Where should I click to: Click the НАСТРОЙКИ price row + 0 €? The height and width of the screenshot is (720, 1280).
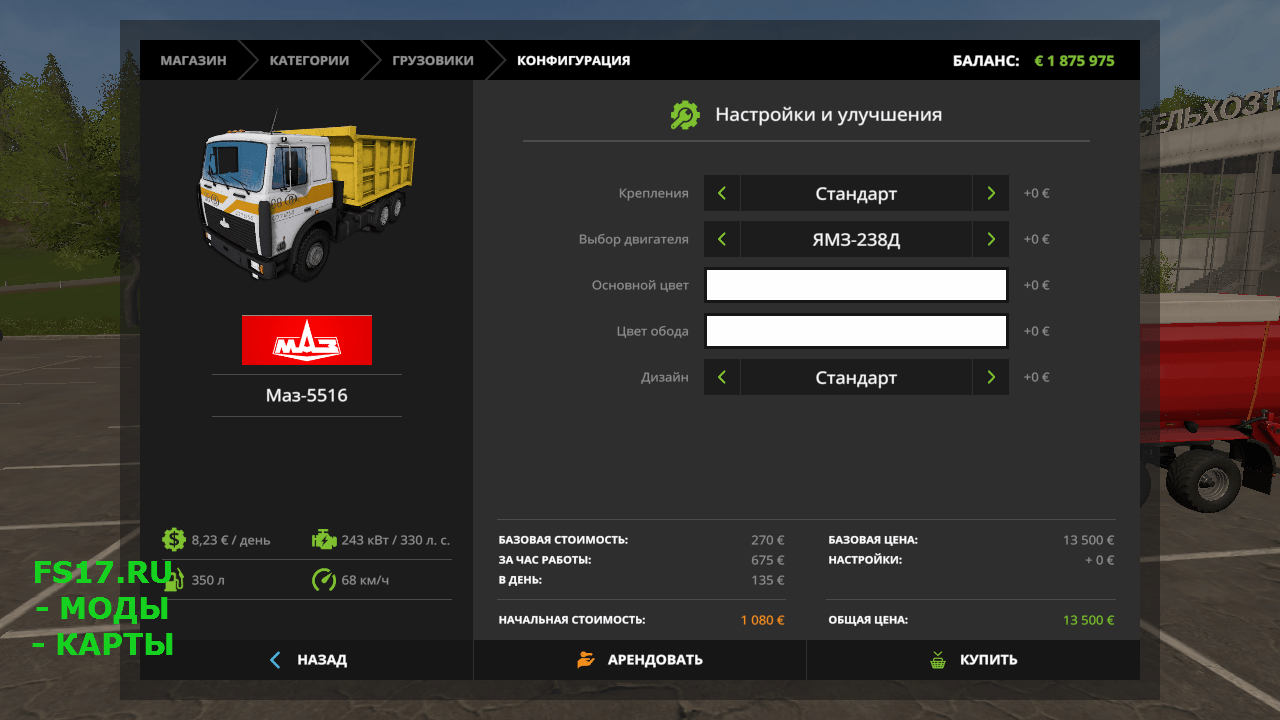[971, 560]
